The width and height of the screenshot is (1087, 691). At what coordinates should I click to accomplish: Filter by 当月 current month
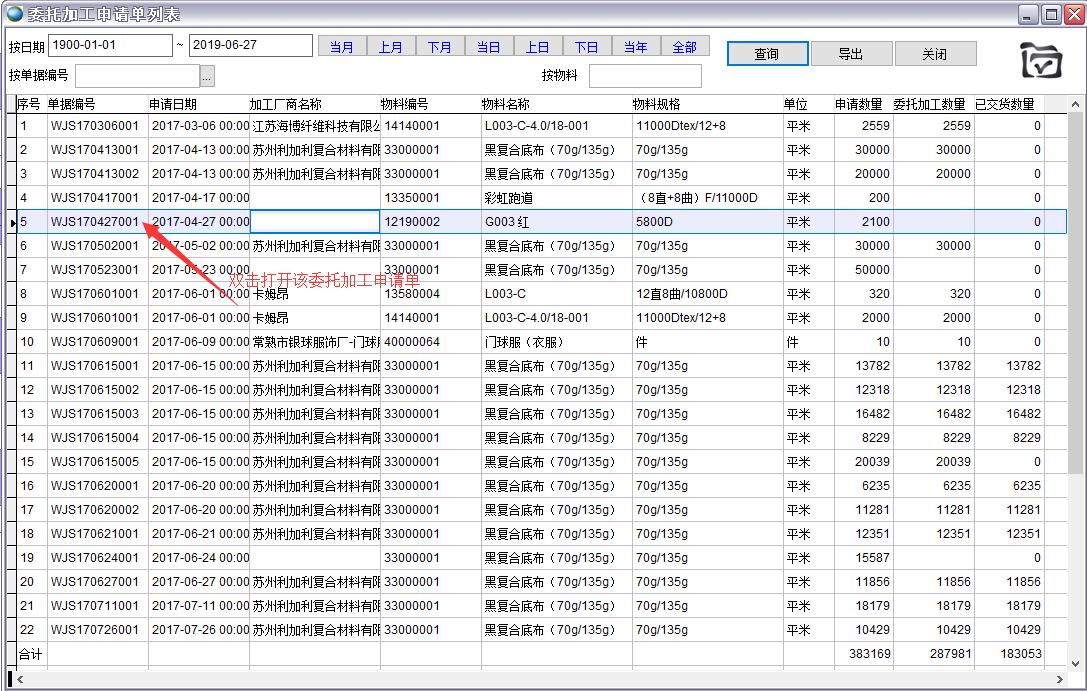click(x=342, y=47)
